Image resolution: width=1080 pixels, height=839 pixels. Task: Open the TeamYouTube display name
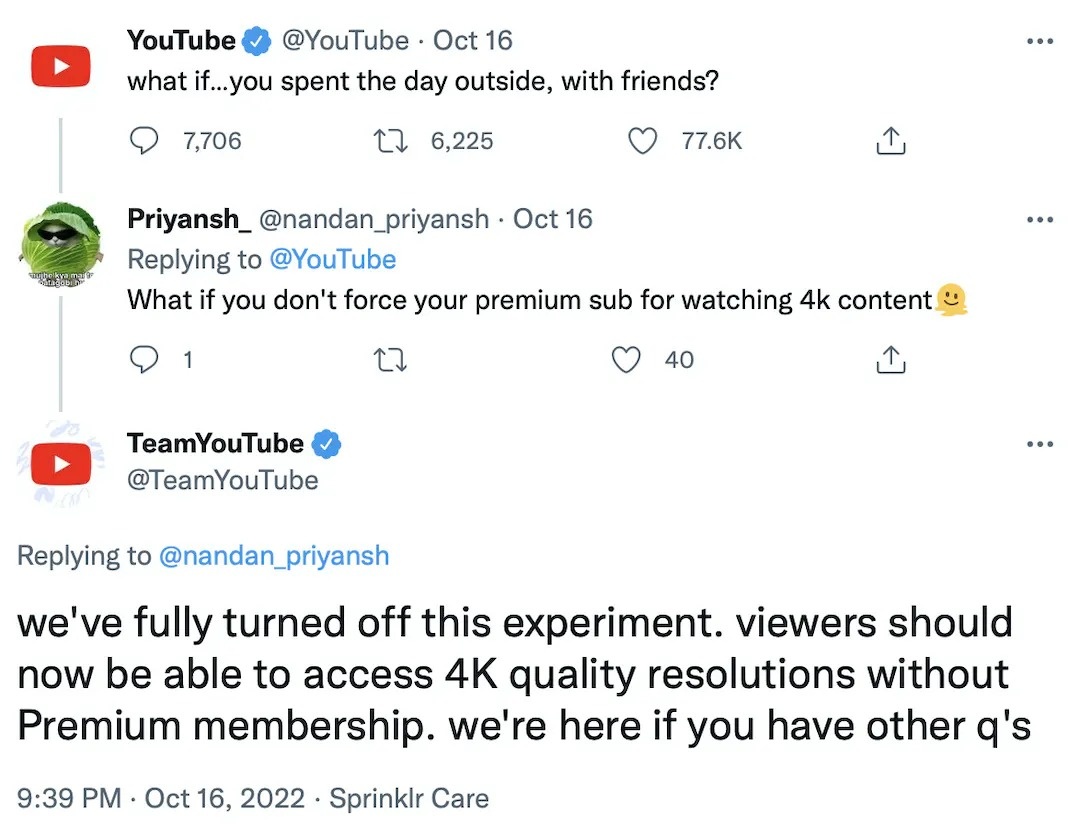pos(215,443)
